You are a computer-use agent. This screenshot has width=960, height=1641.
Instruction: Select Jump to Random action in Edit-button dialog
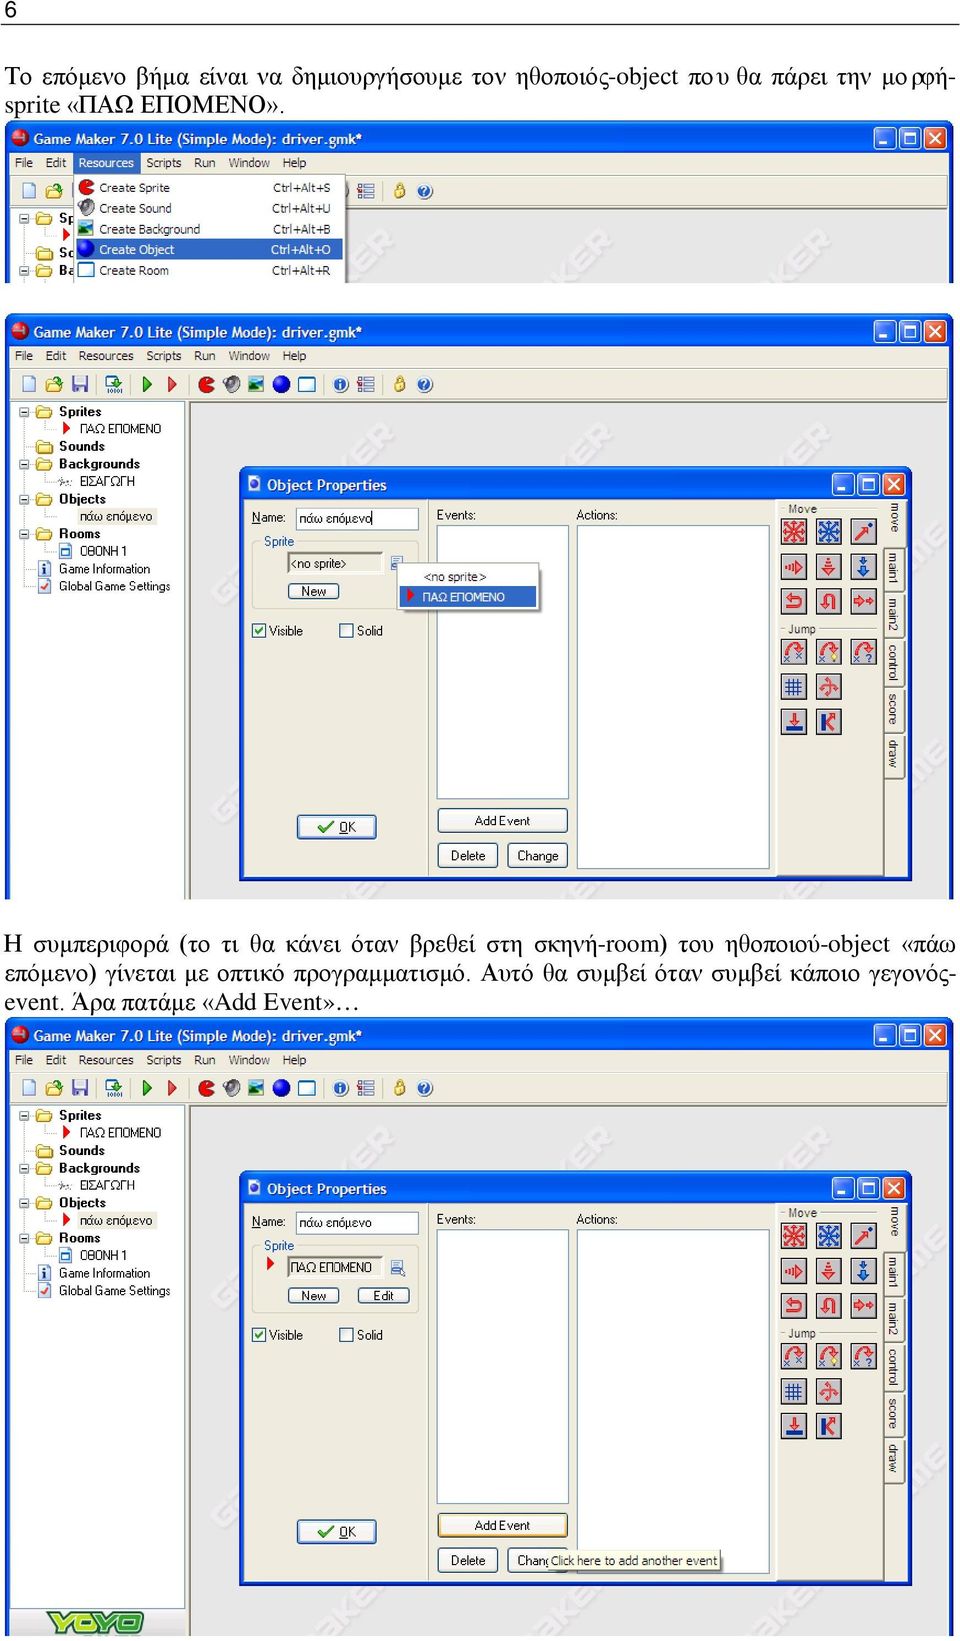(x=864, y=1356)
